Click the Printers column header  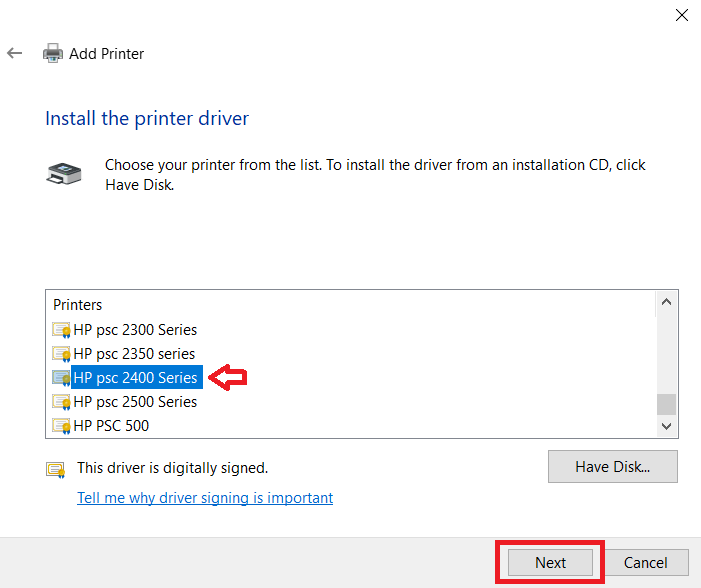tap(77, 305)
